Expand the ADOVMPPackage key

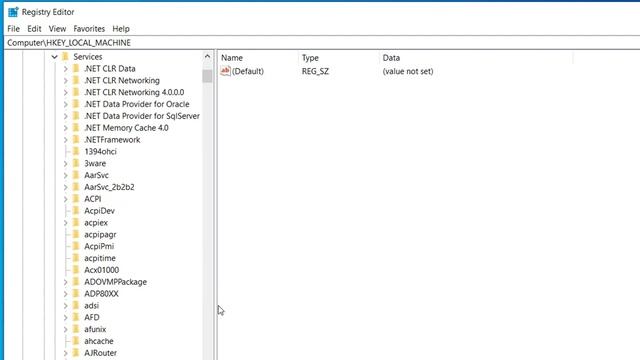(66, 282)
